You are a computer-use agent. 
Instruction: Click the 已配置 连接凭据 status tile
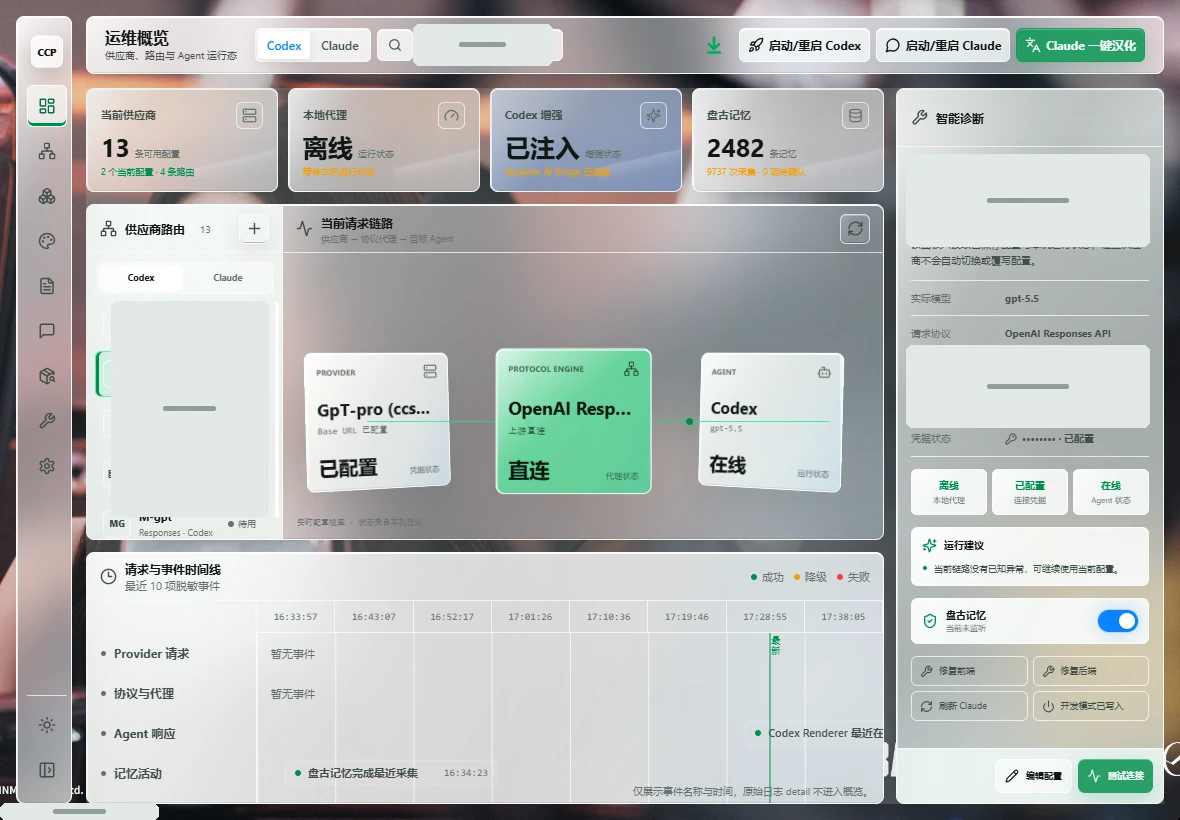coord(1029,492)
